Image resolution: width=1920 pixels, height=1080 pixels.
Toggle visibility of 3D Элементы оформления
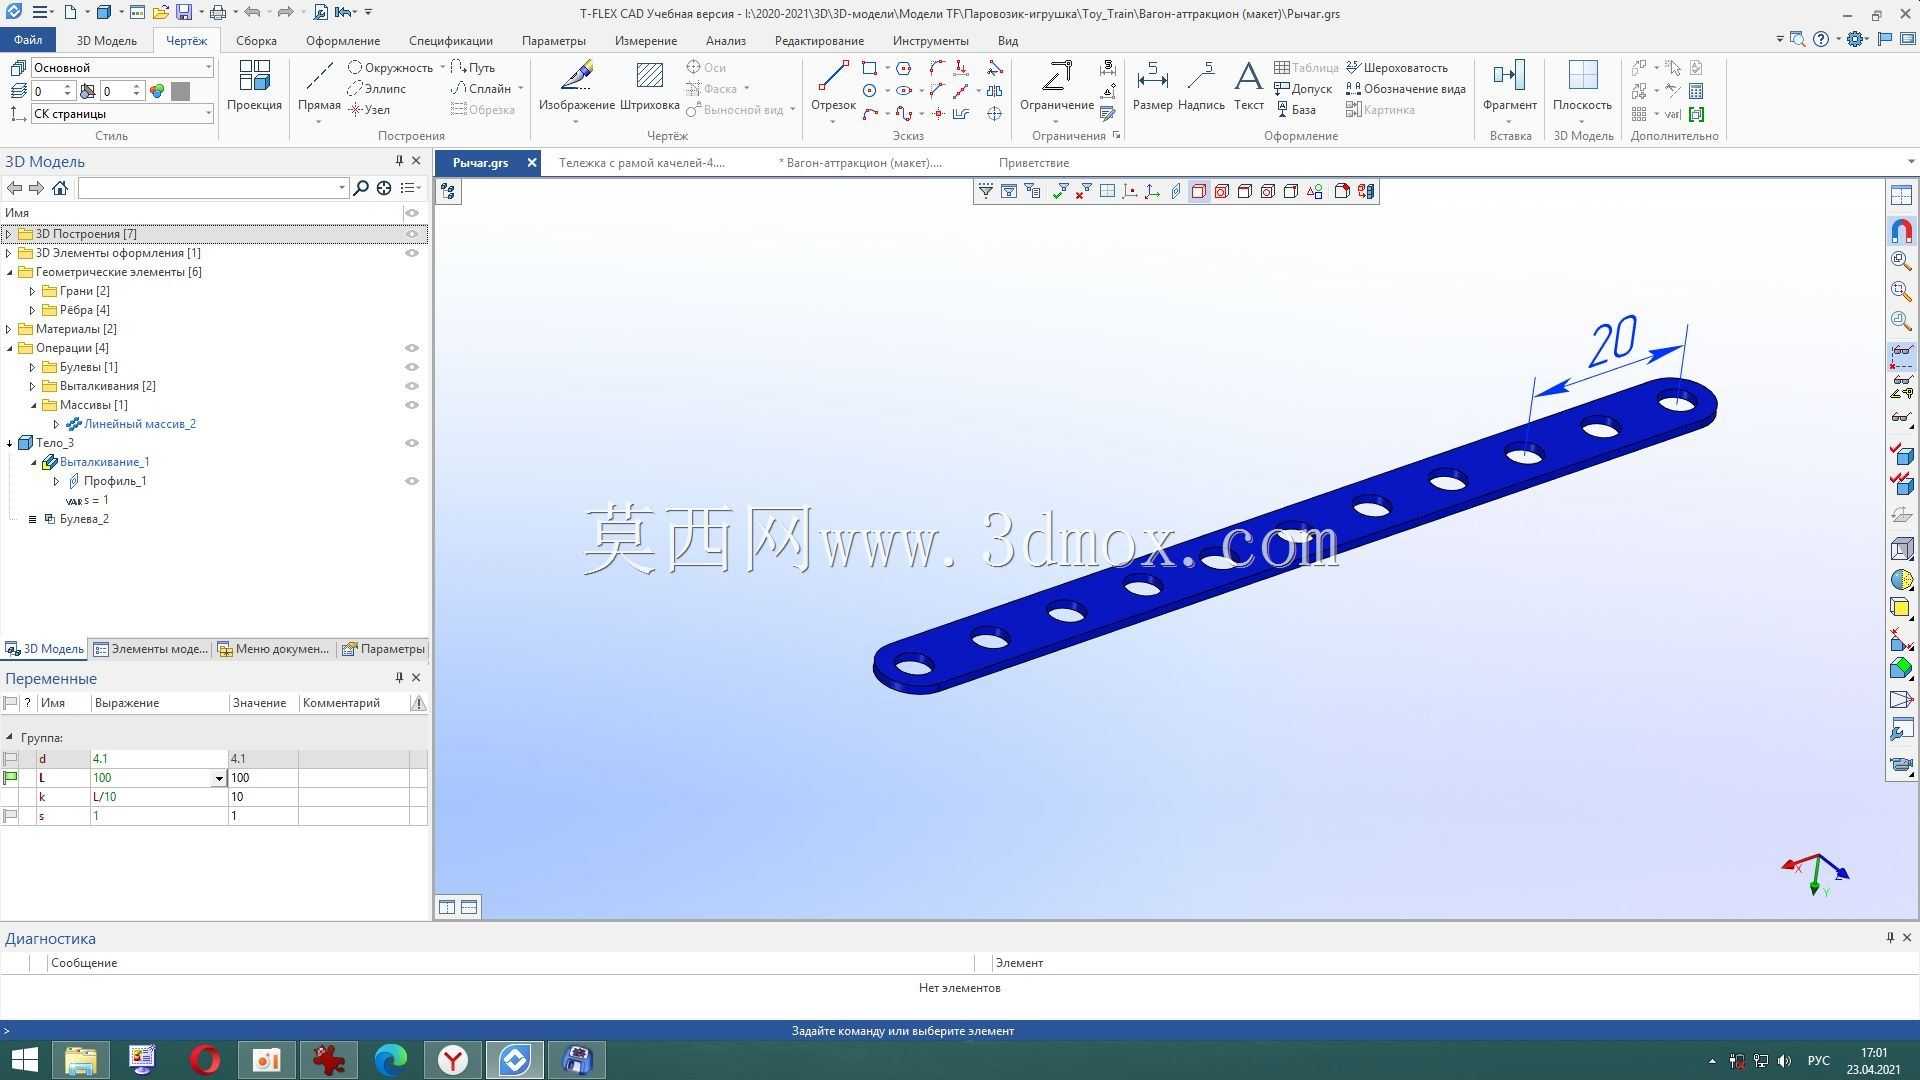[412, 253]
